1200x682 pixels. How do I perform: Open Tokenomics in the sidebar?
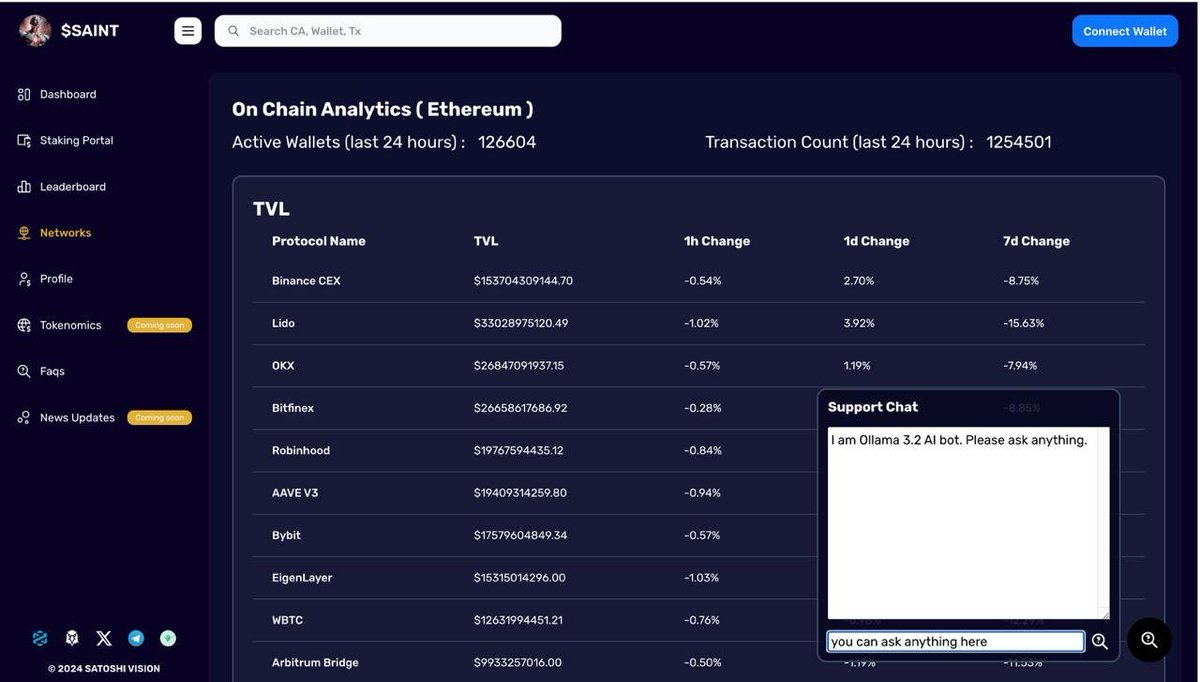pyautogui.click(x=70, y=325)
